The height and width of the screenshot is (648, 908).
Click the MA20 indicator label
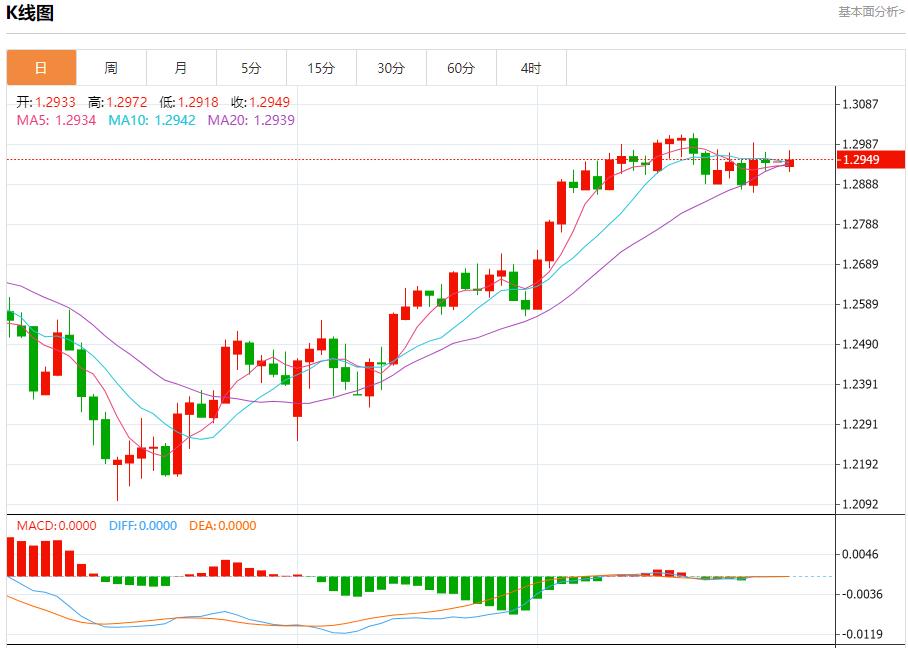pyautogui.click(x=251, y=120)
